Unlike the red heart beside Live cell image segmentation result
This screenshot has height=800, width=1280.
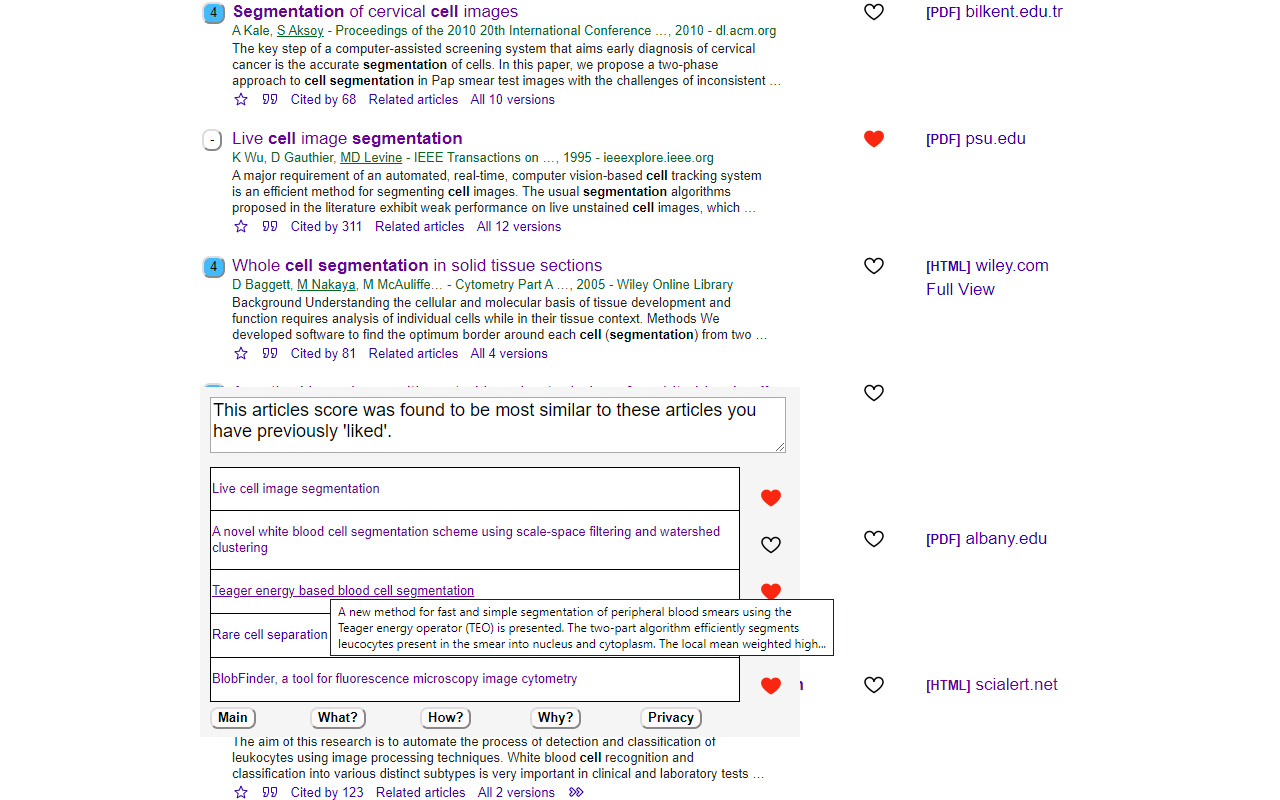click(874, 139)
